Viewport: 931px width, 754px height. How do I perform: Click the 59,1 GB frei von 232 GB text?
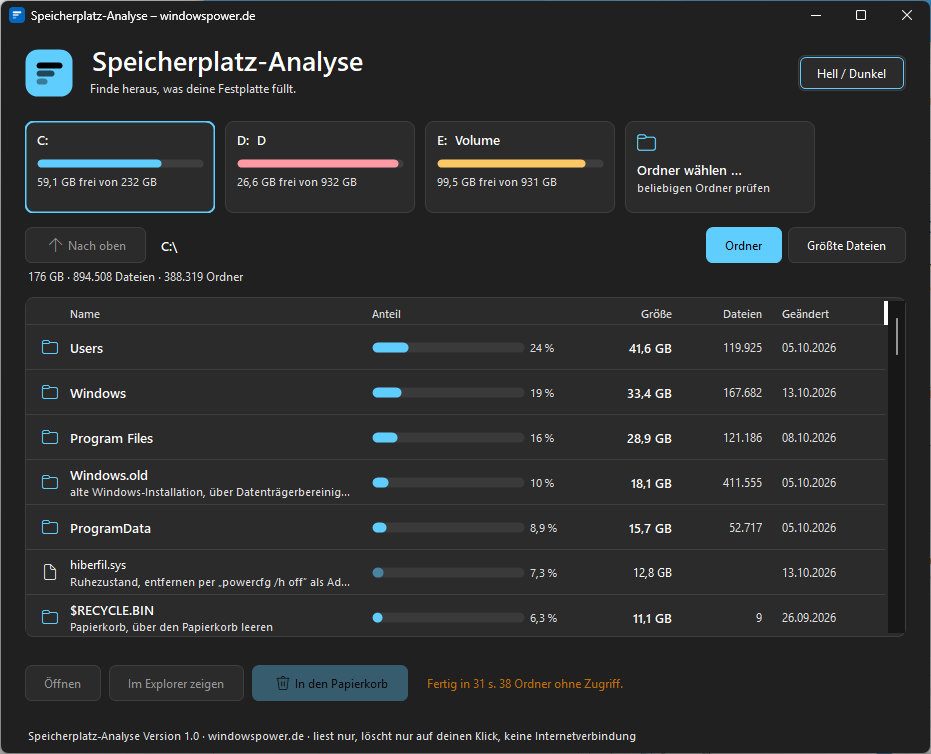click(x=97, y=182)
